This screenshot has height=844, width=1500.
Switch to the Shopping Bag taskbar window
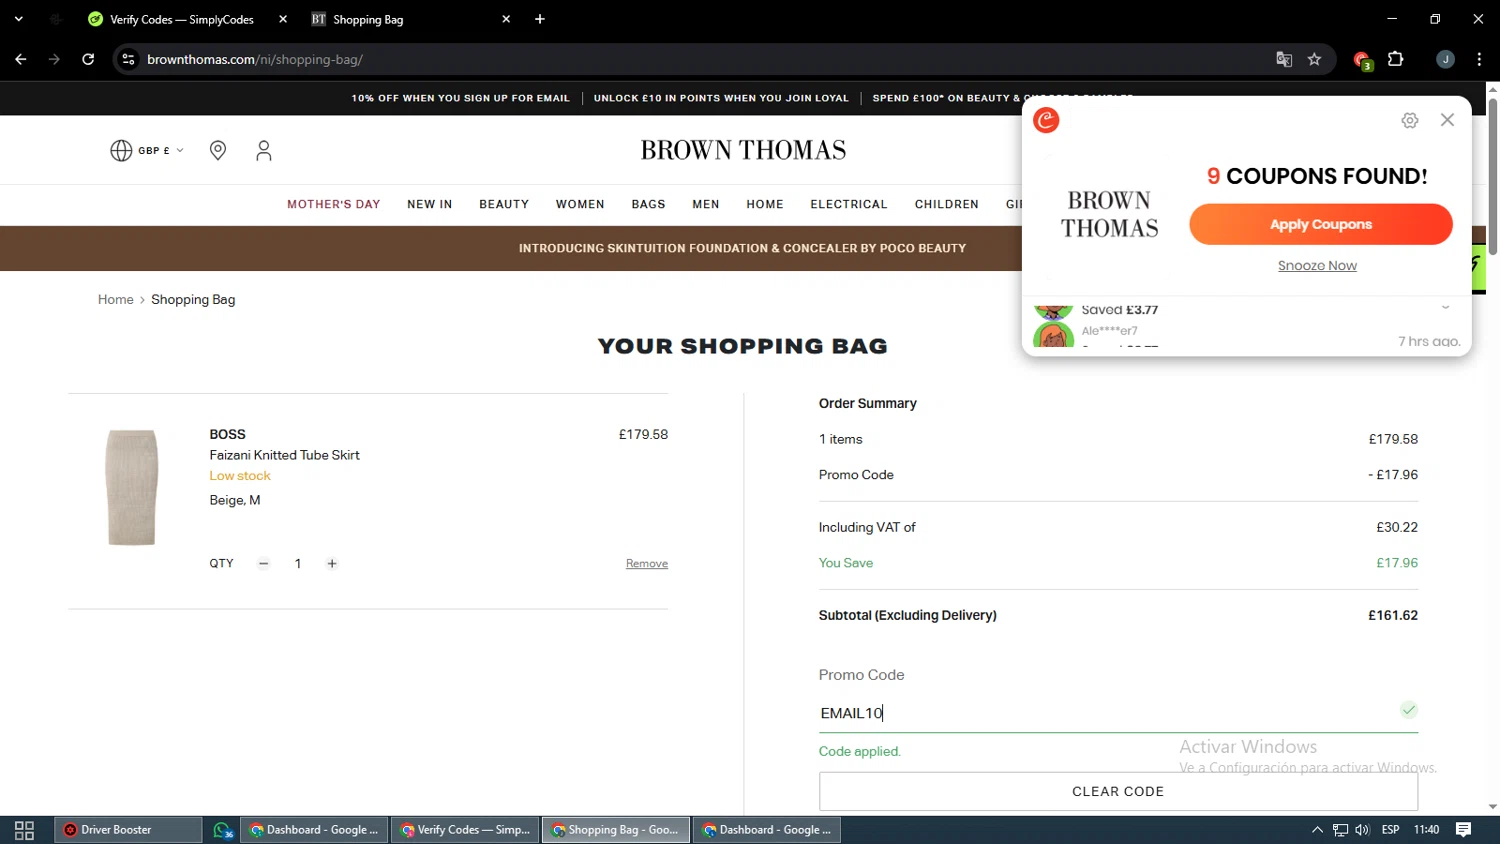click(x=616, y=830)
